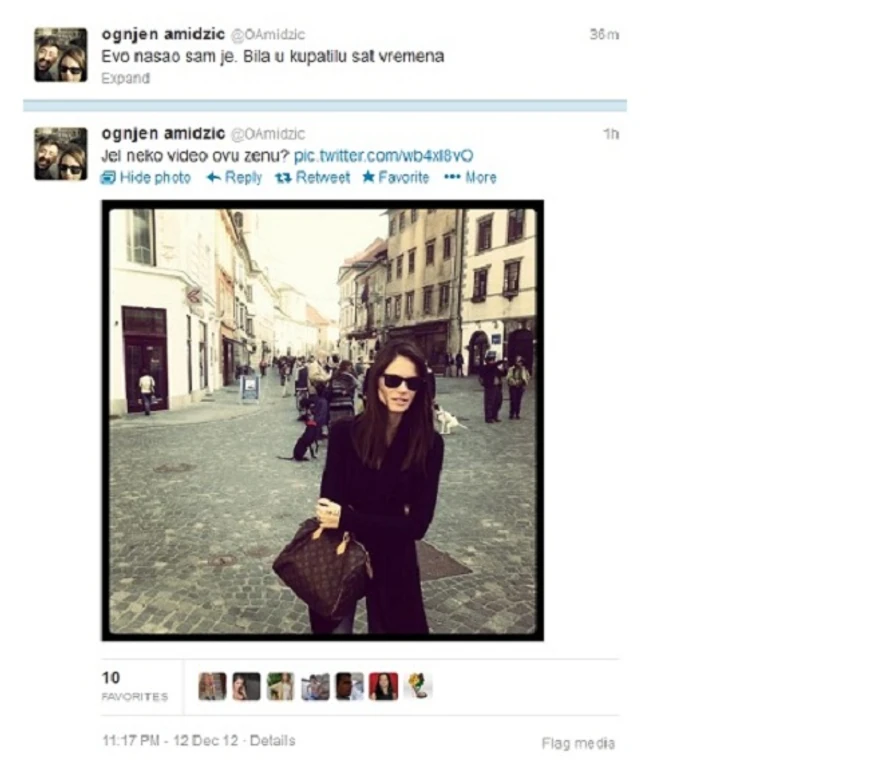Click first tweet's profile avatar
This screenshot has width=870, height=765.
pyautogui.click(x=60, y=55)
